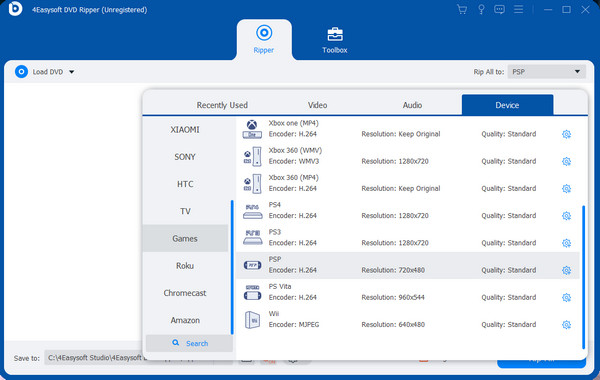Choose SONY device category
Screen dimensions: 600x380
185,157
